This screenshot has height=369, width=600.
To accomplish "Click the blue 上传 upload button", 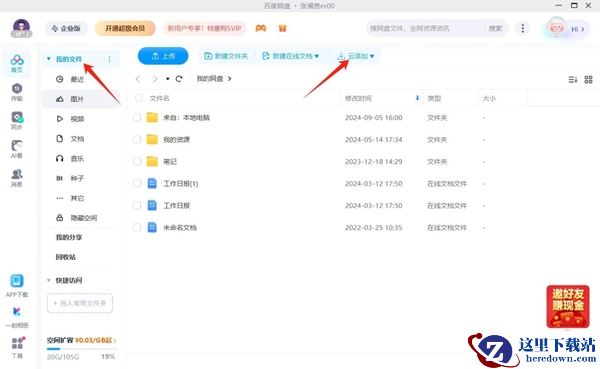I will coord(163,56).
